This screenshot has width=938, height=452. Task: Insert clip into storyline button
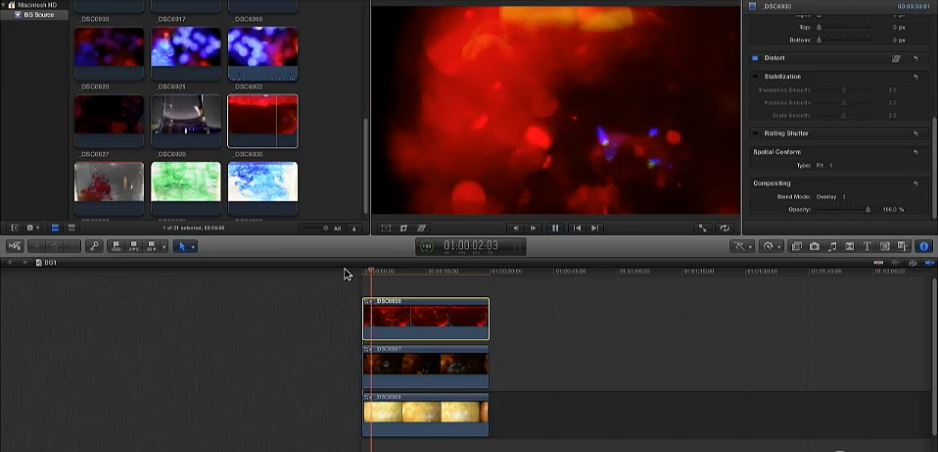coord(134,246)
